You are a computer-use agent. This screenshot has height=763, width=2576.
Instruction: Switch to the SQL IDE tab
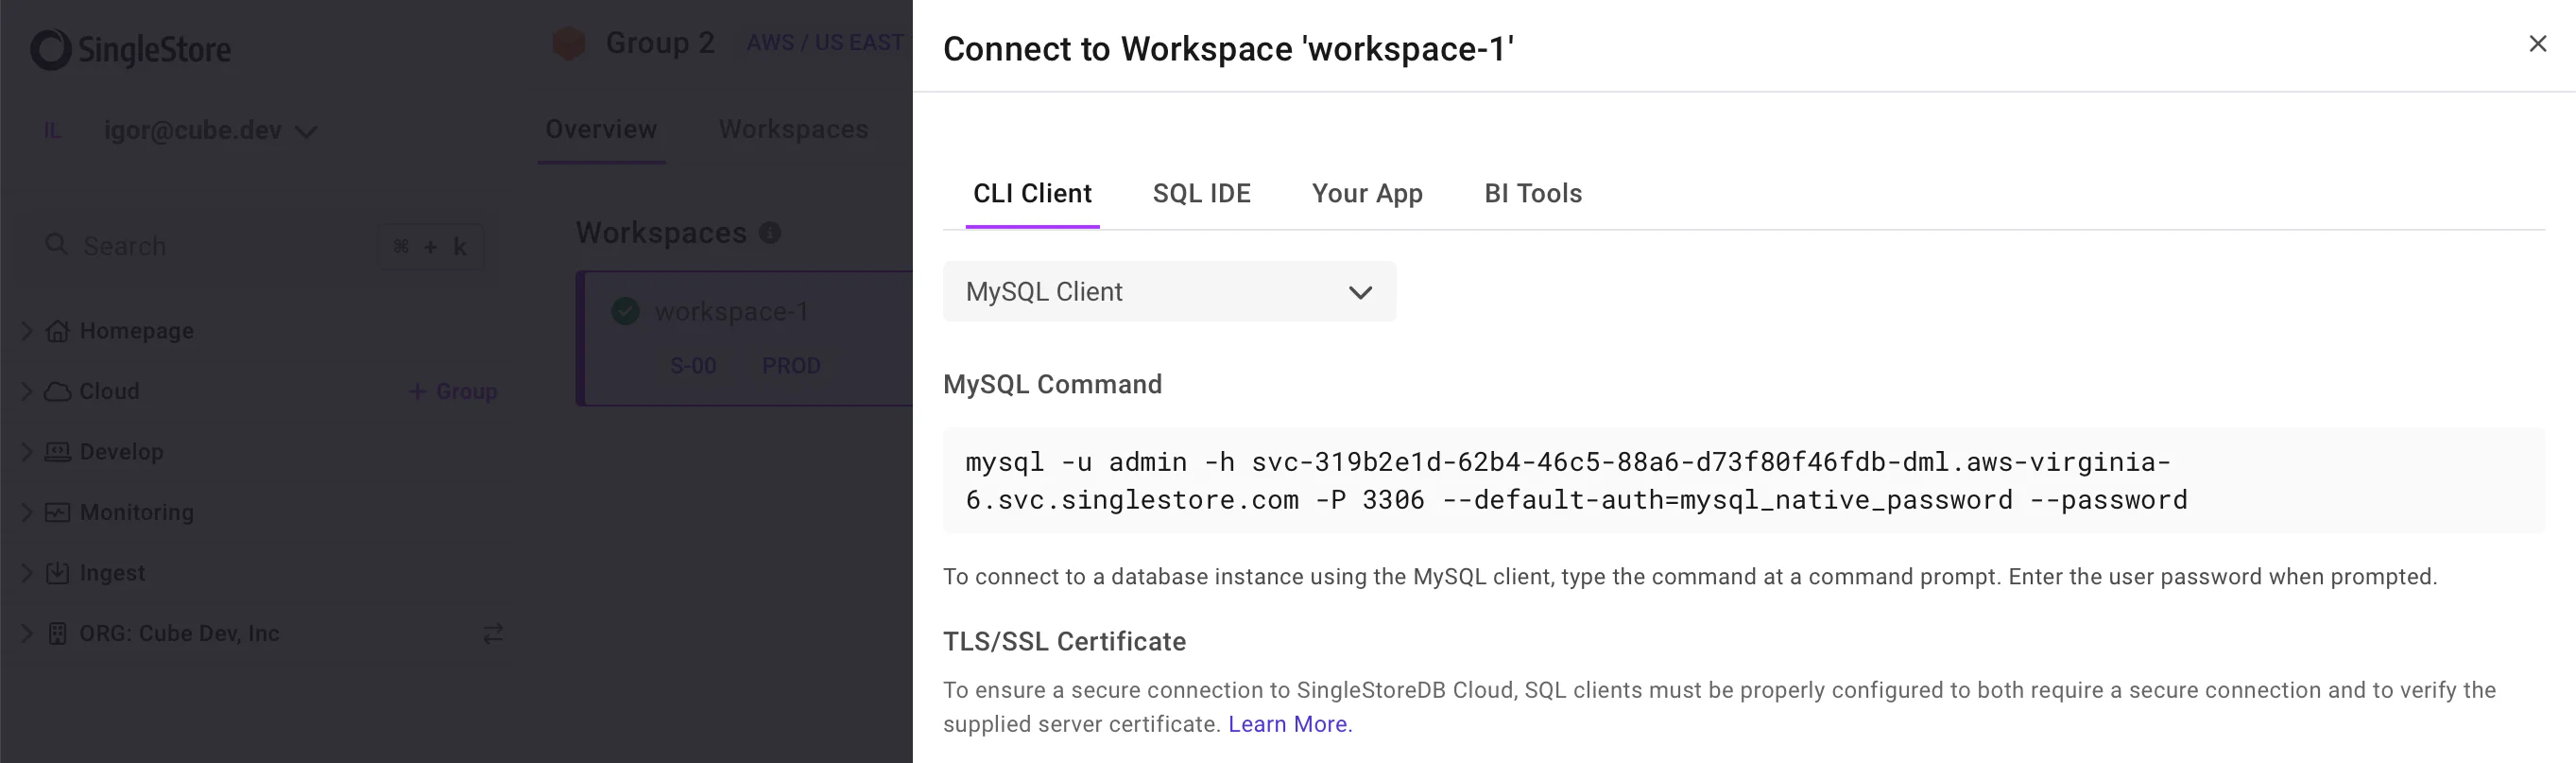click(x=1201, y=193)
